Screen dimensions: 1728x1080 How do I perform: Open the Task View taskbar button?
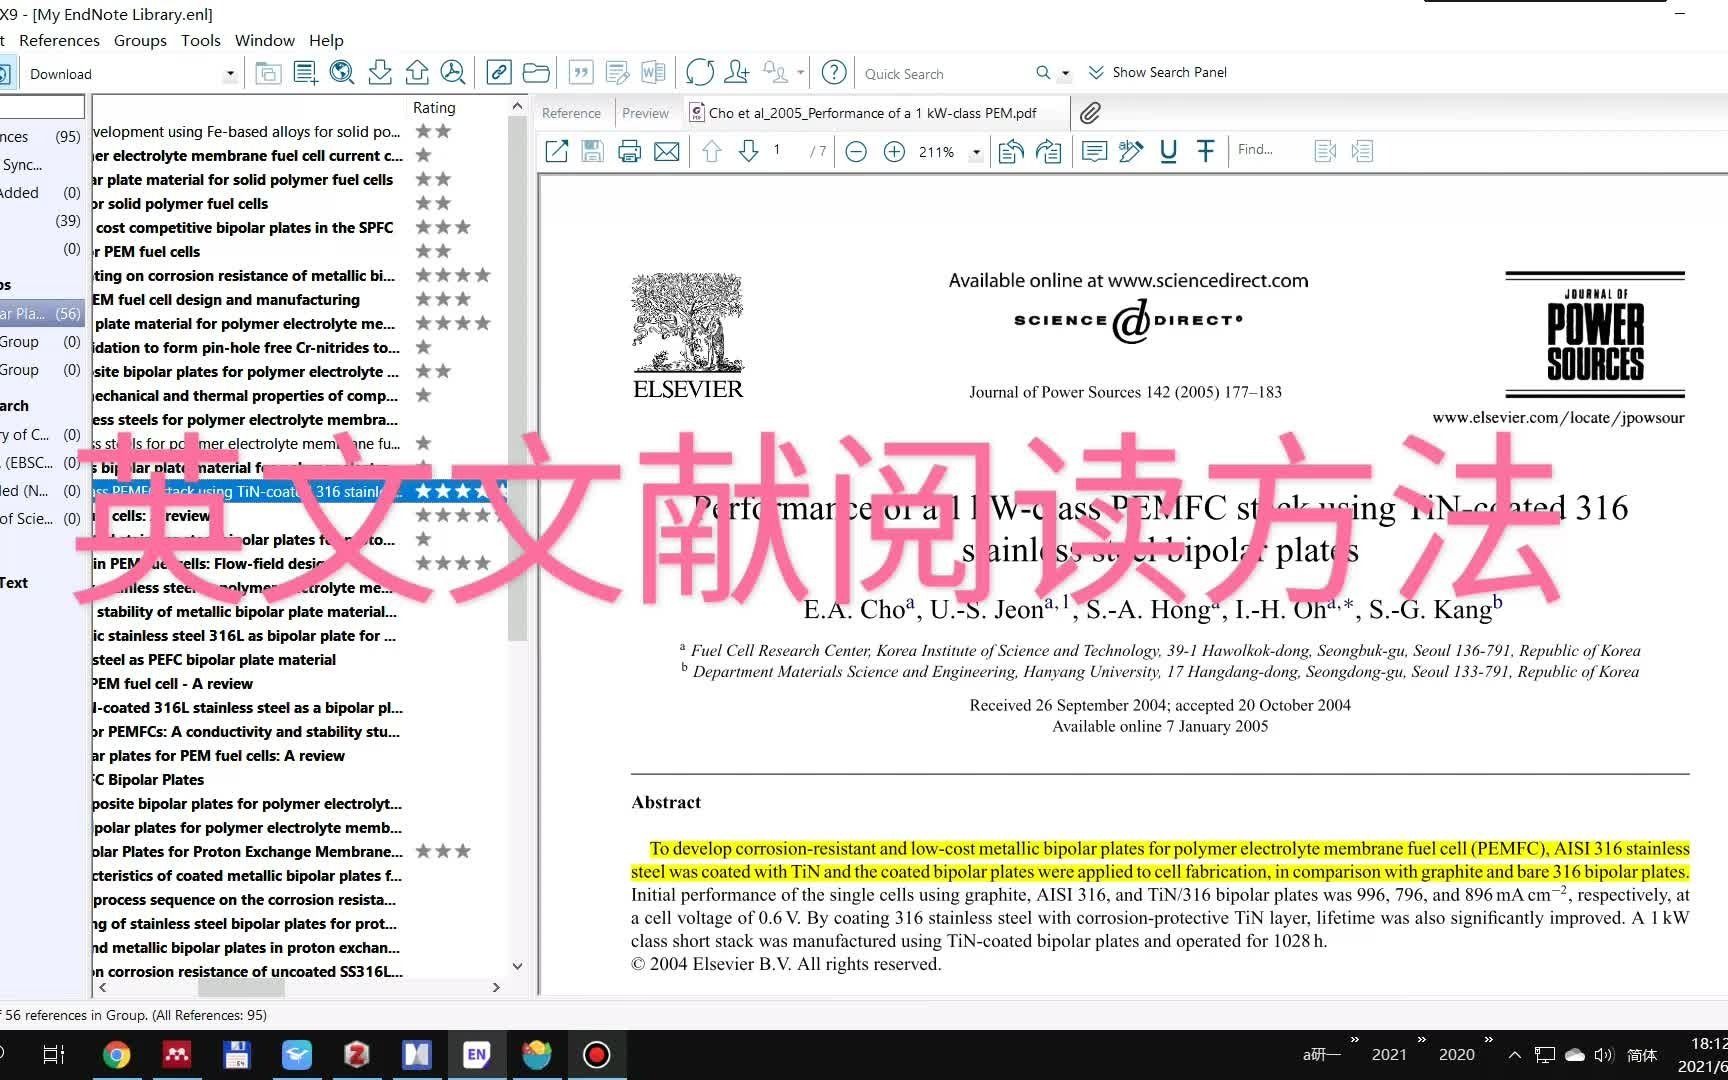click(x=54, y=1055)
